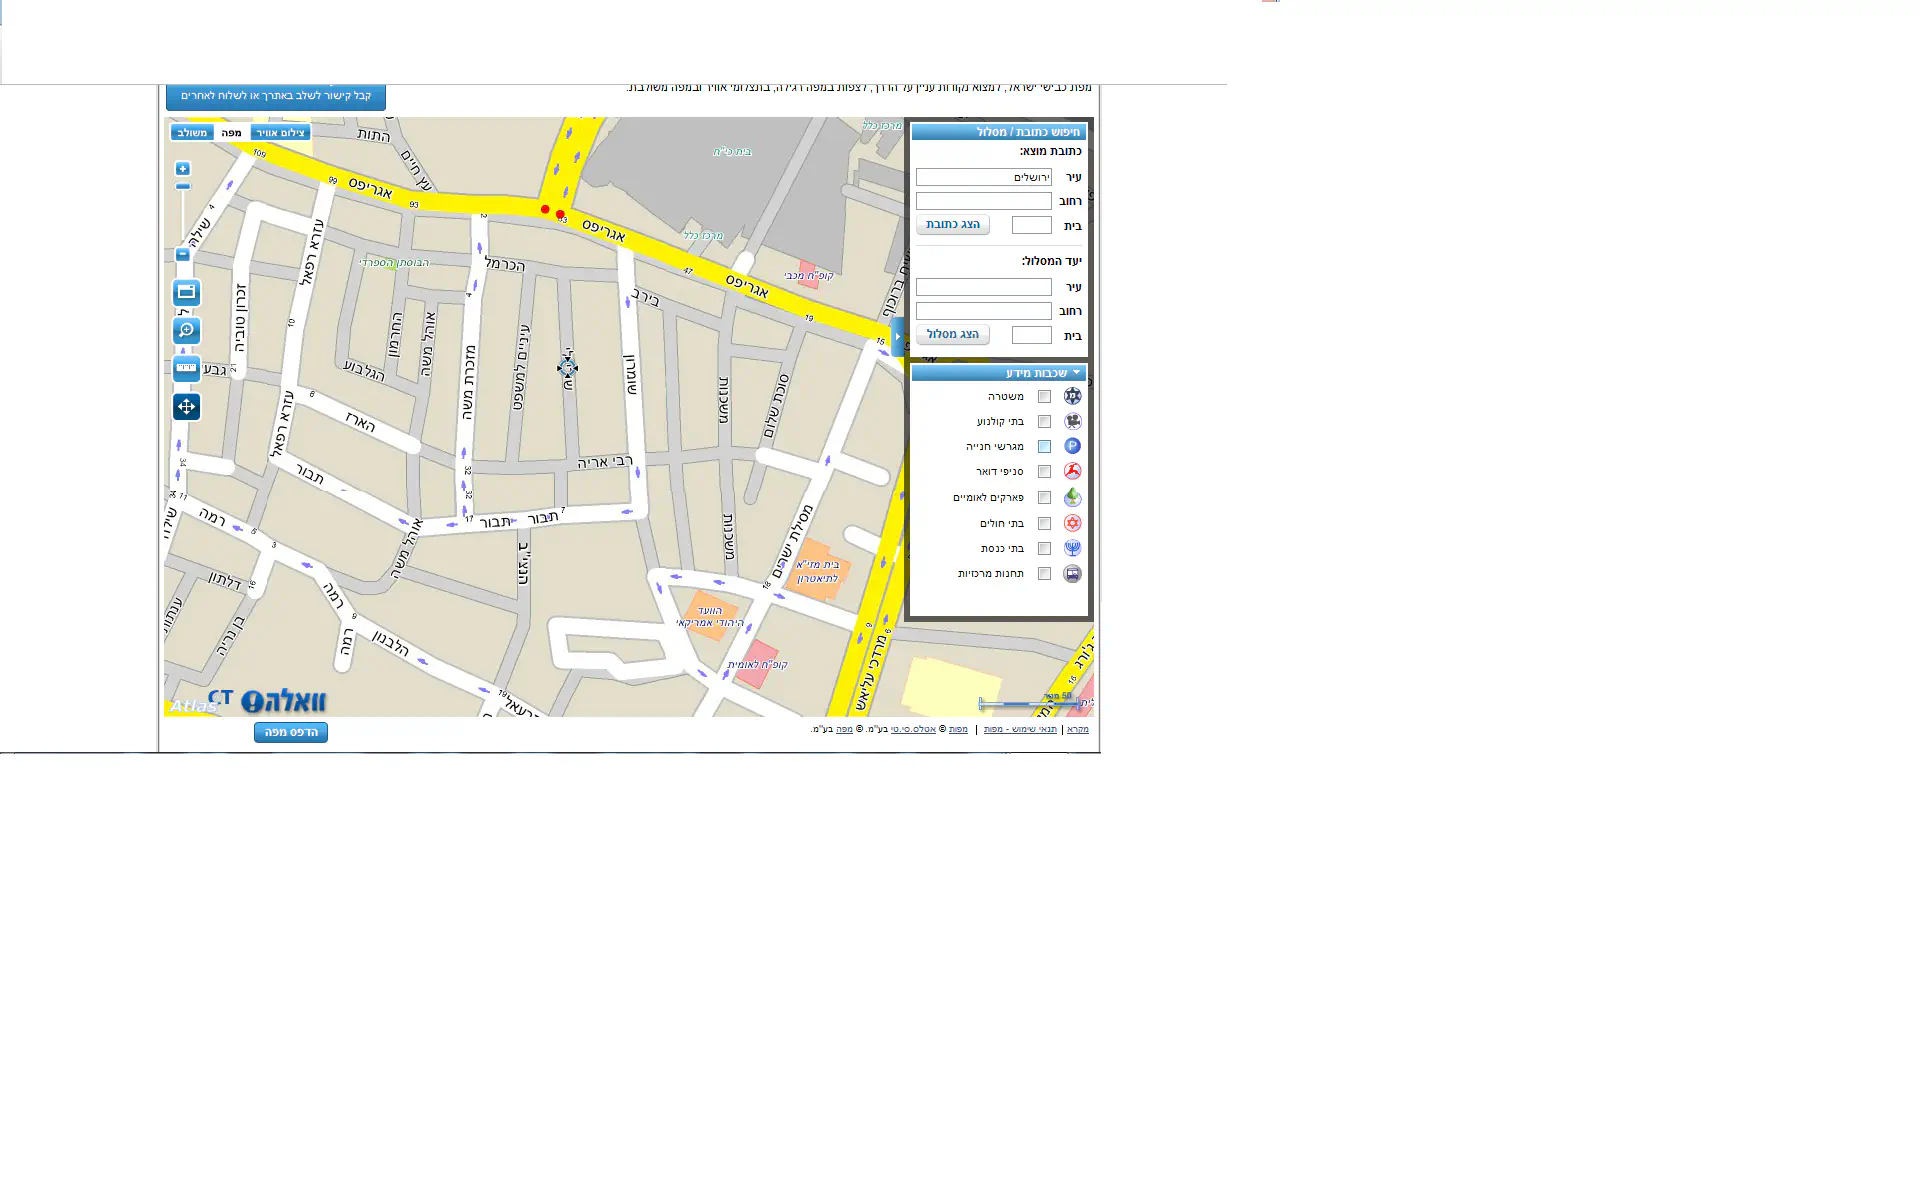1920x1200 pixels.
Task: Collapse side panel with arrow handle
Action: coord(898,336)
